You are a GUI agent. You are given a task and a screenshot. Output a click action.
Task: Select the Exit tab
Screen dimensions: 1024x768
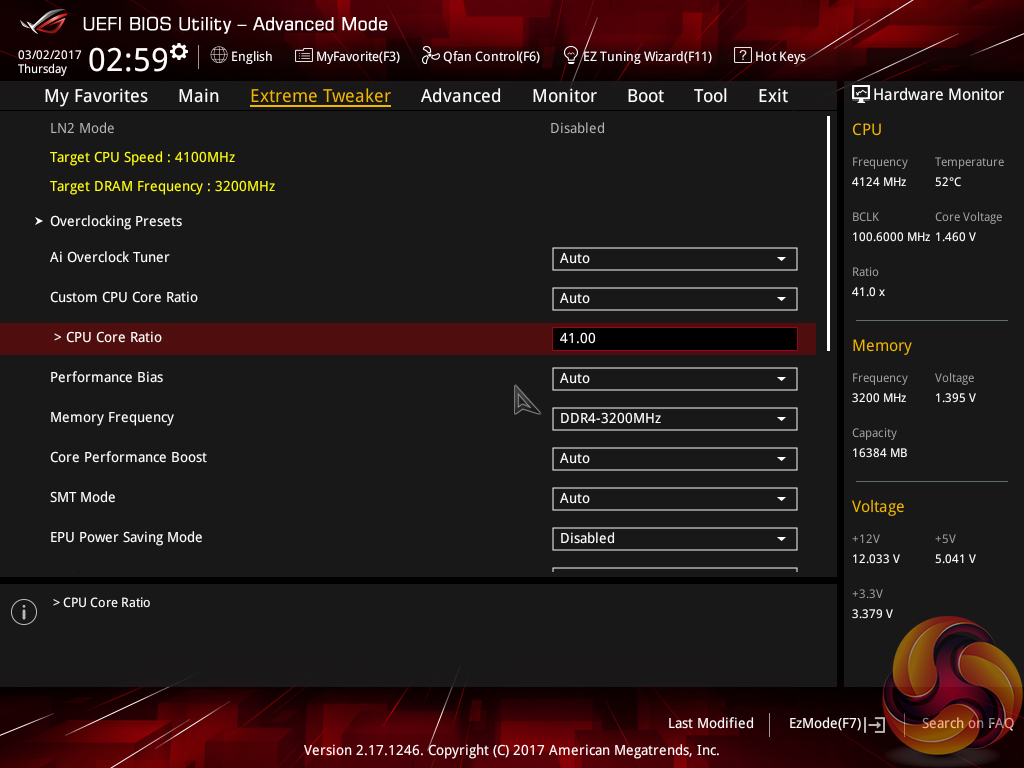coord(773,96)
